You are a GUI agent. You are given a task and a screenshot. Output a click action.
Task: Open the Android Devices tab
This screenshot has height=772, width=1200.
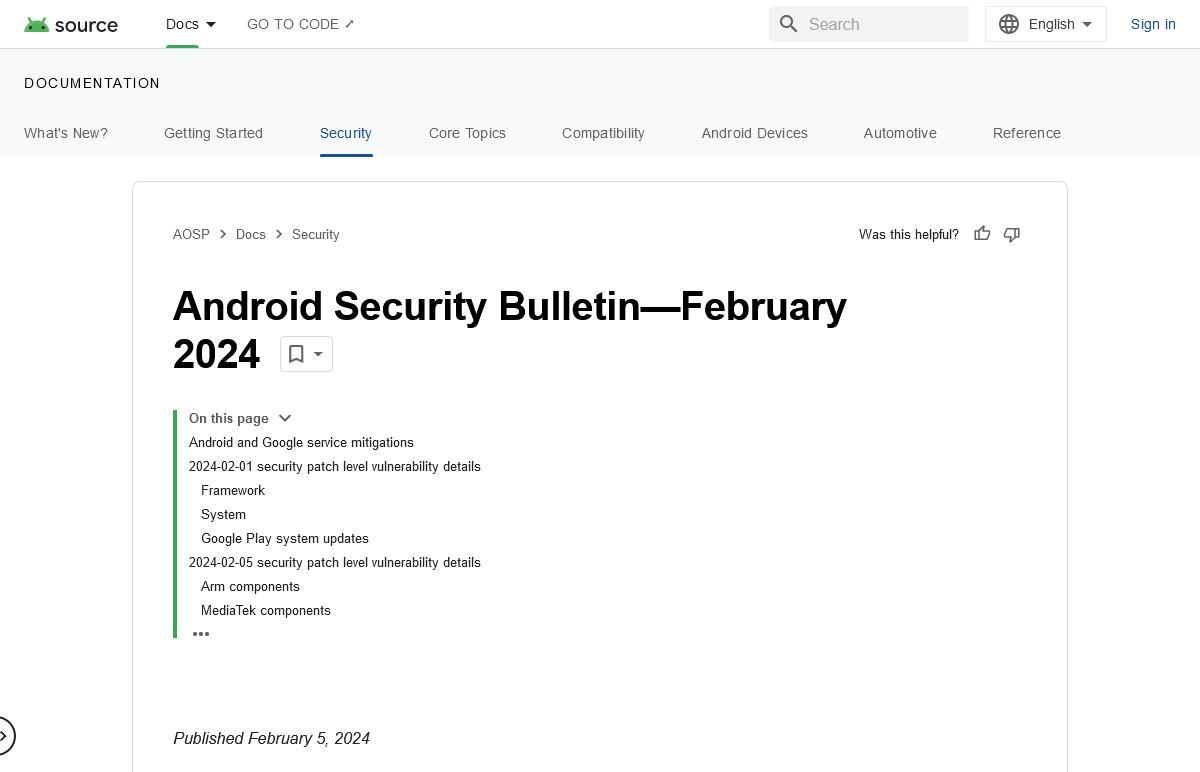click(x=754, y=133)
